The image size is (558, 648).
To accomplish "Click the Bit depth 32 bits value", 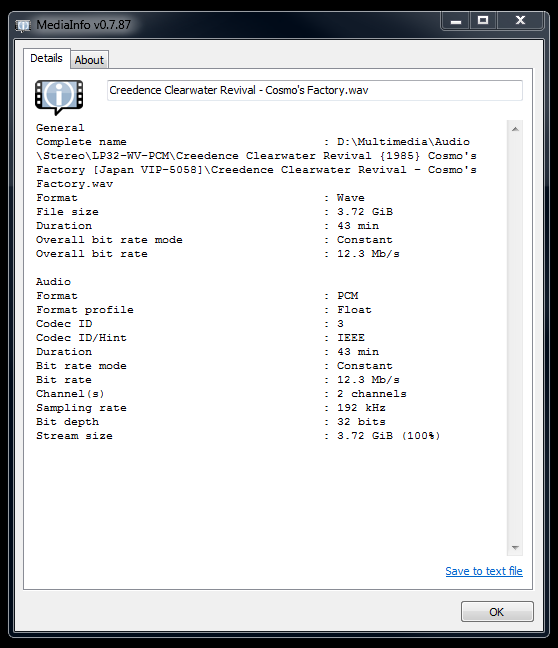I will click(x=361, y=422).
